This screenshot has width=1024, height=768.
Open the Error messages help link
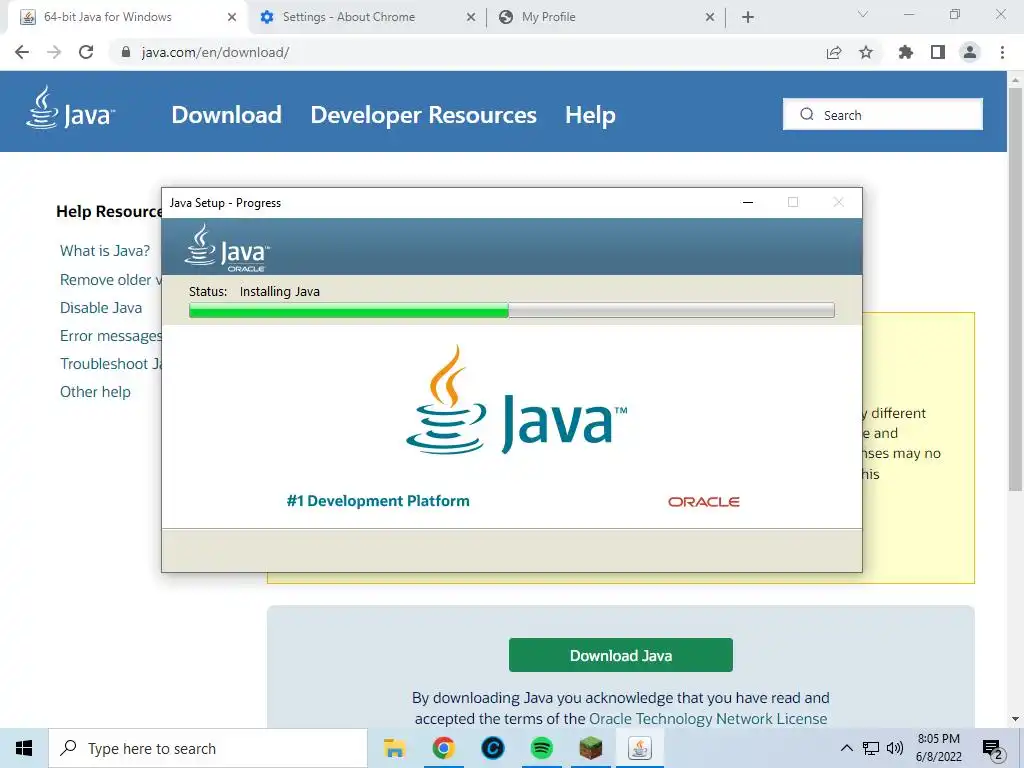tap(110, 336)
